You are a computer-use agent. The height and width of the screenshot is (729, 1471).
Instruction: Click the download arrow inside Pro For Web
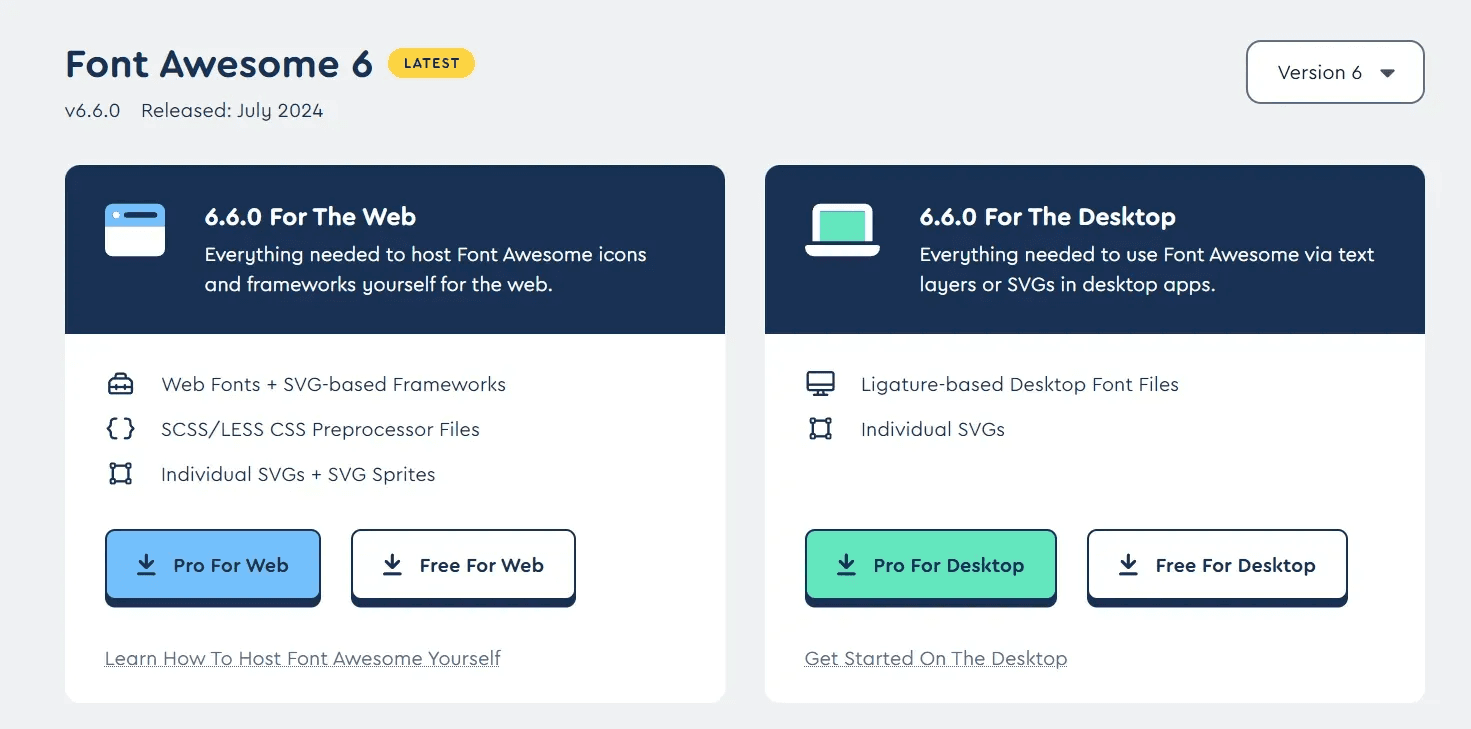pos(146,565)
